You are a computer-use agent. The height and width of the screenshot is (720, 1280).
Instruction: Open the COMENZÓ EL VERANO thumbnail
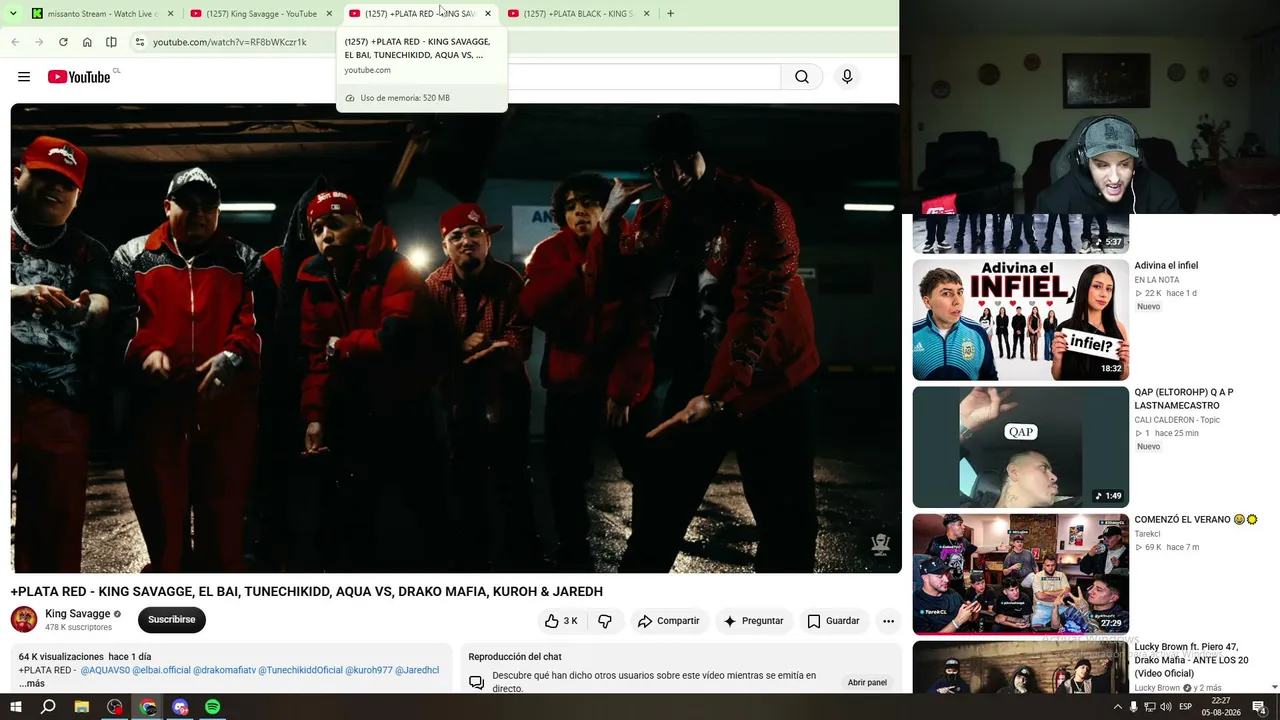[x=1021, y=574]
